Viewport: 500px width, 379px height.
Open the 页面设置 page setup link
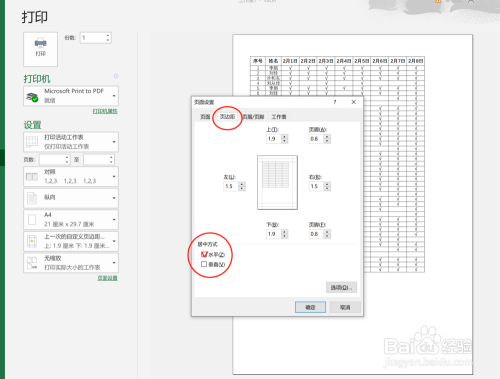(x=107, y=278)
